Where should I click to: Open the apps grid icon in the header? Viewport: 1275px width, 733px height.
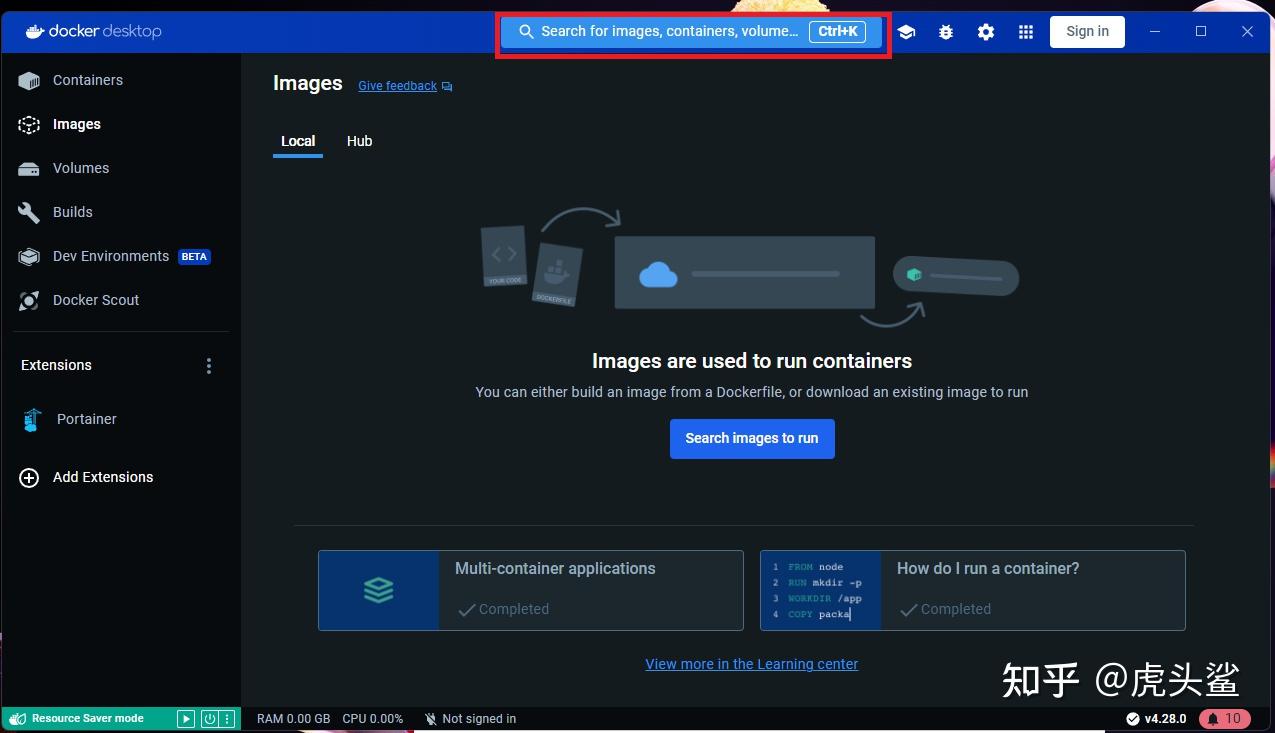[1026, 32]
